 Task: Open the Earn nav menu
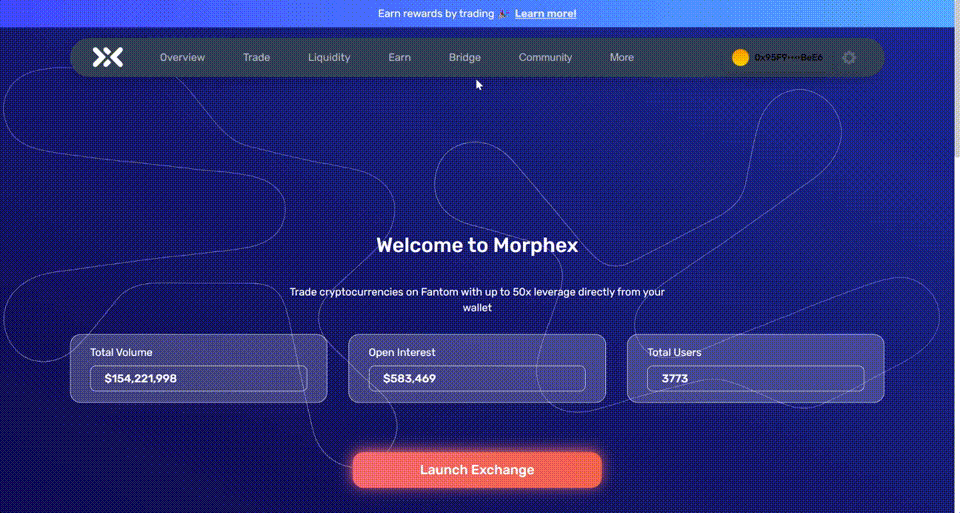pyautogui.click(x=399, y=58)
